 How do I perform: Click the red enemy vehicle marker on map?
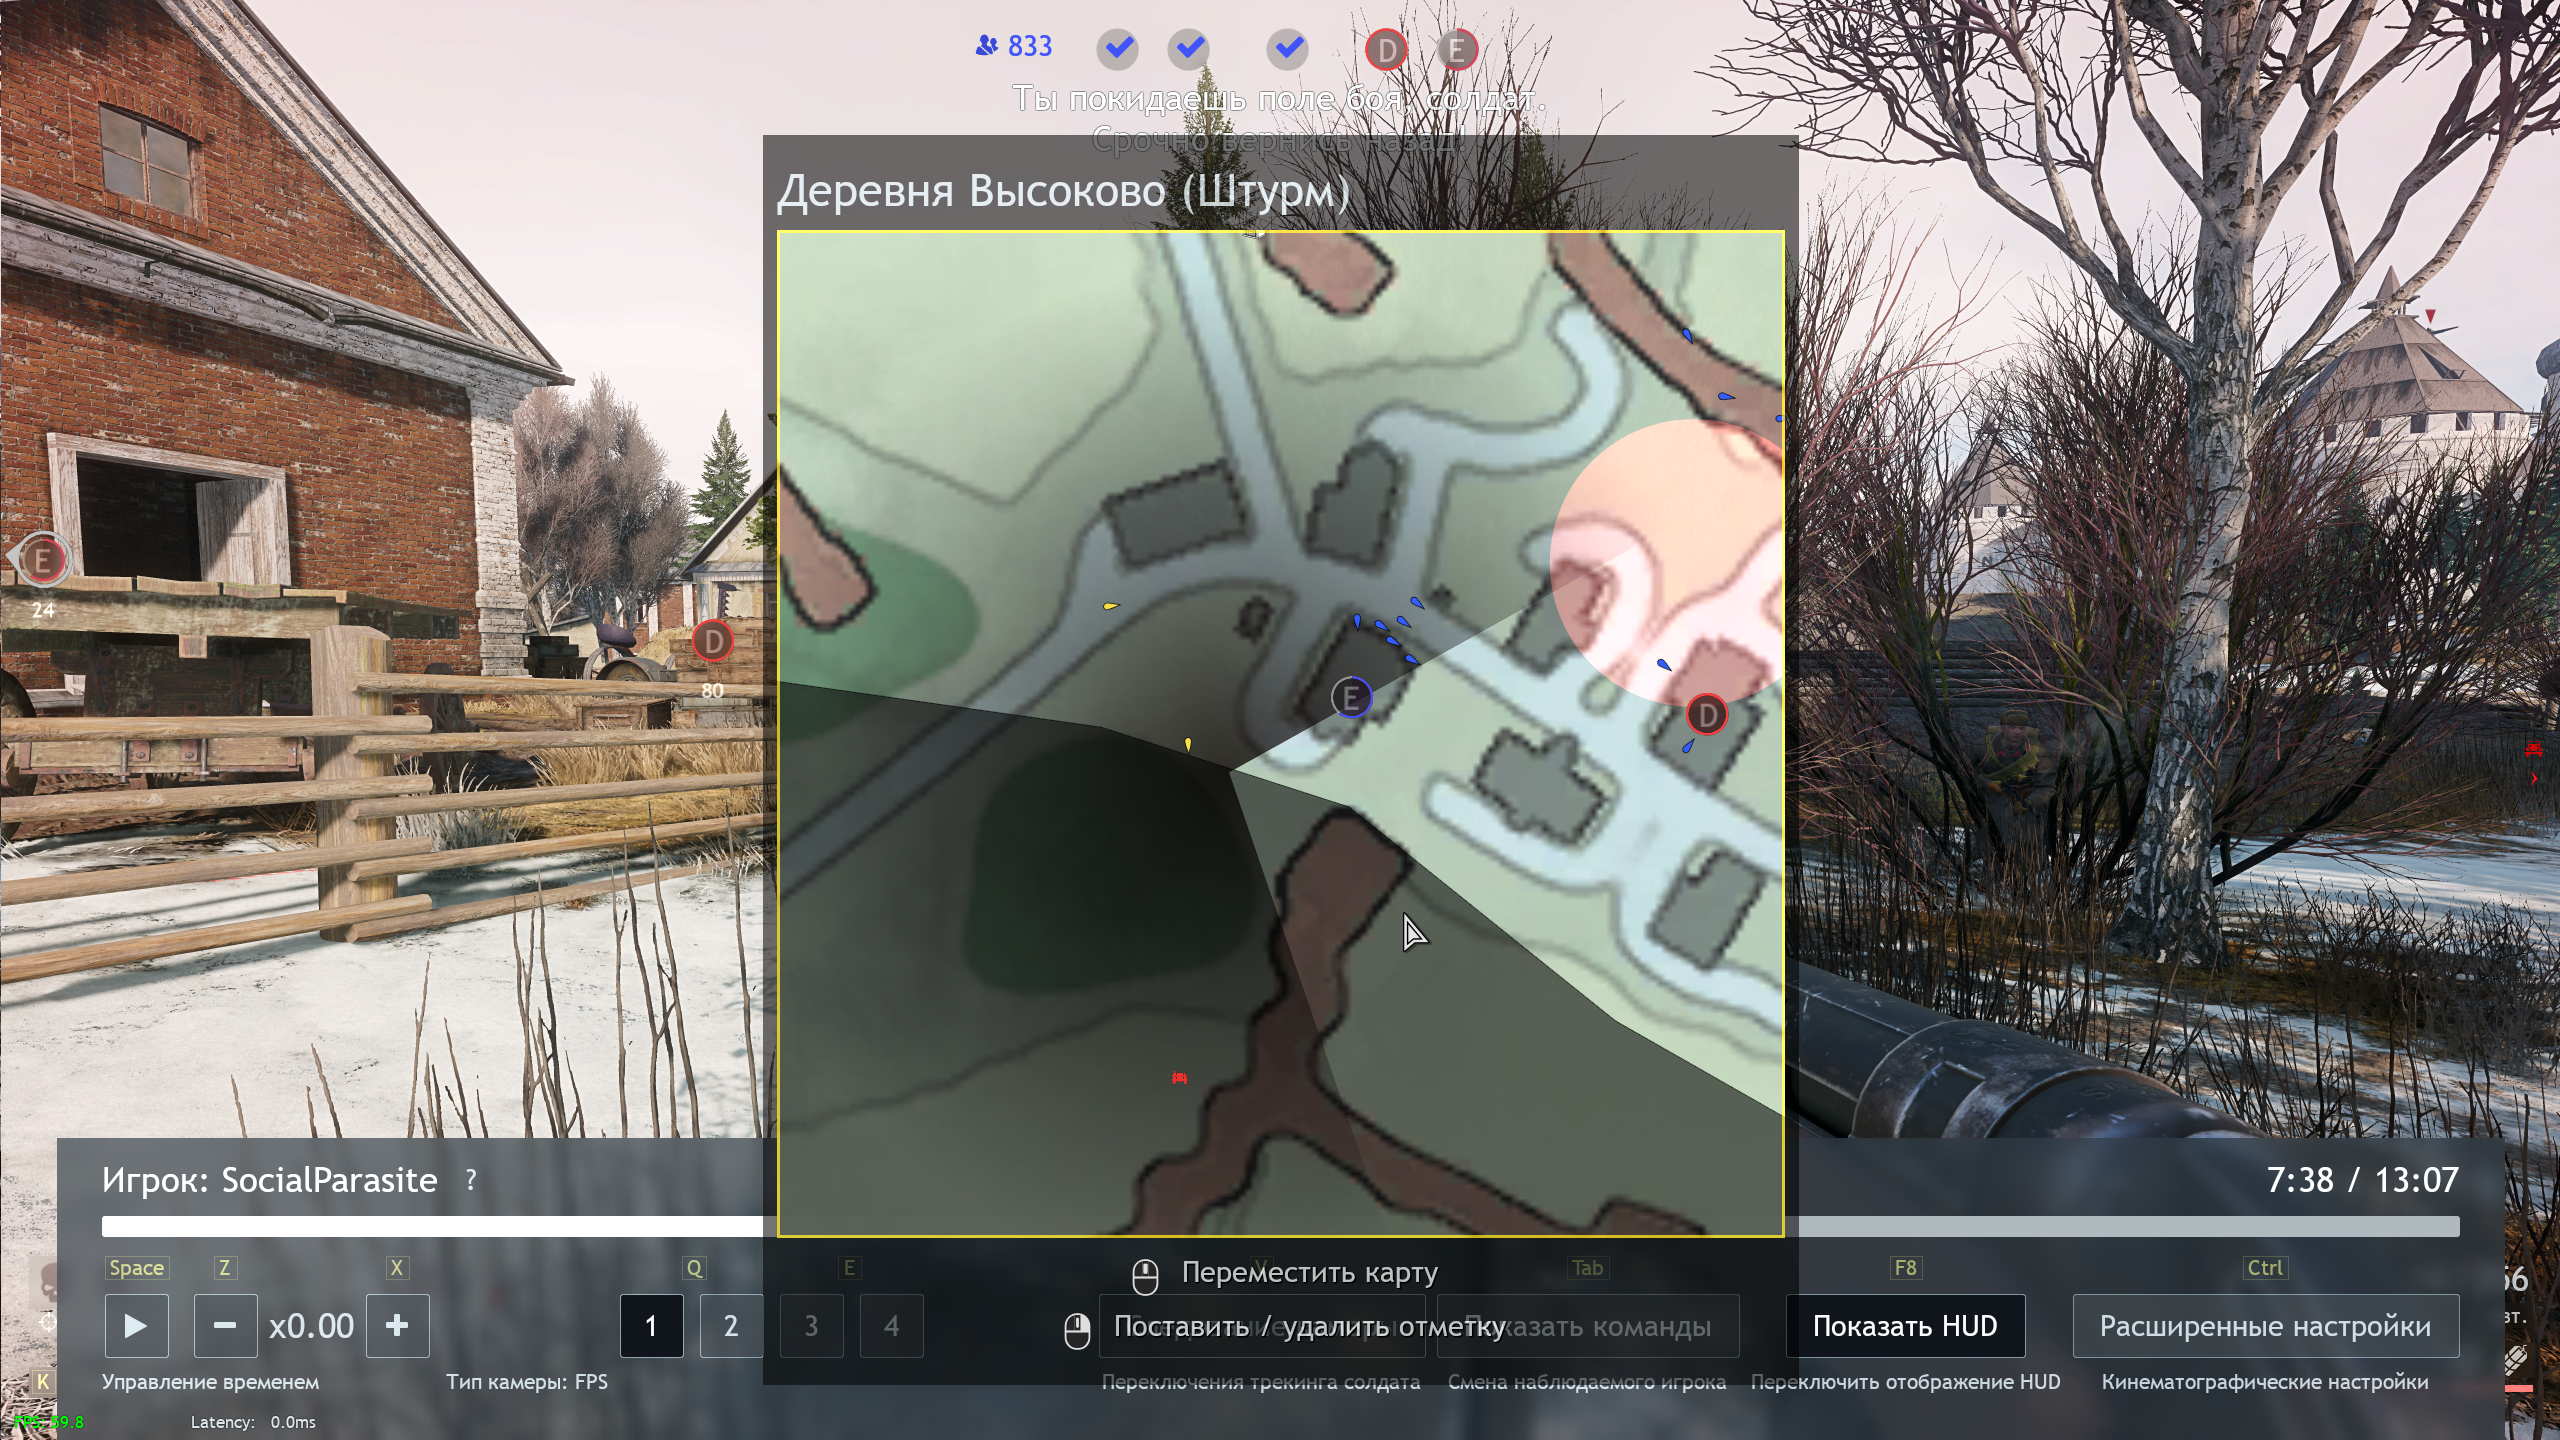point(1179,1078)
